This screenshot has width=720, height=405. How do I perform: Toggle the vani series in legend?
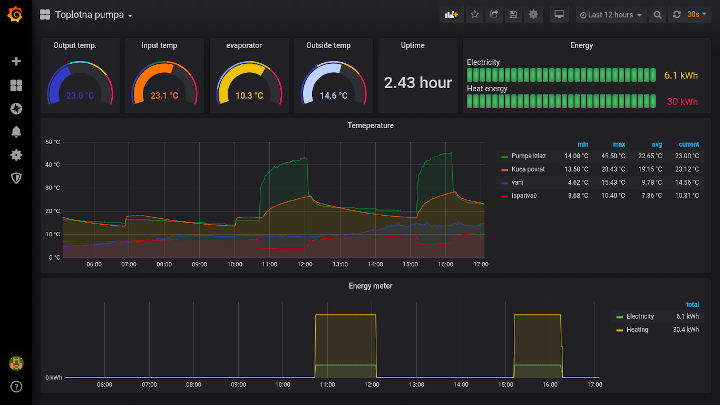pyautogui.click(x=518, y=182)
